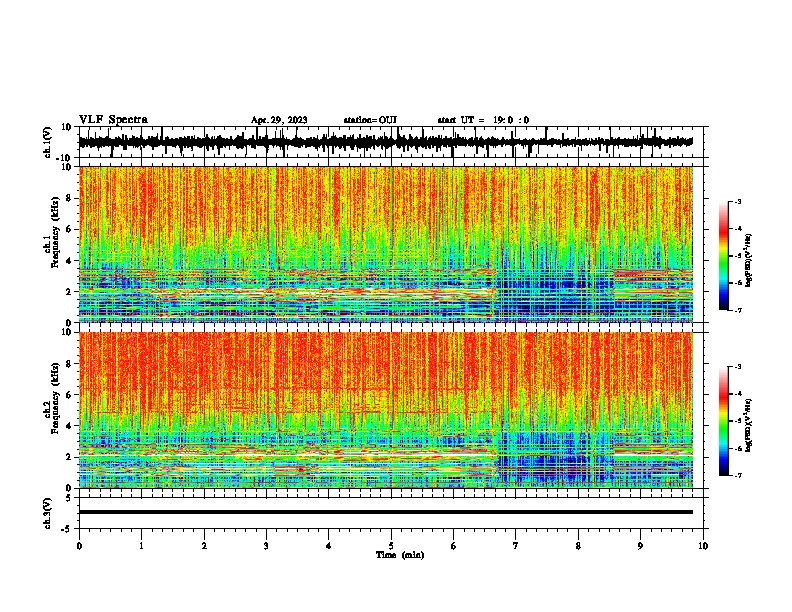
Task: Click the "station=OUI" header label
Action: coord(370,120)
